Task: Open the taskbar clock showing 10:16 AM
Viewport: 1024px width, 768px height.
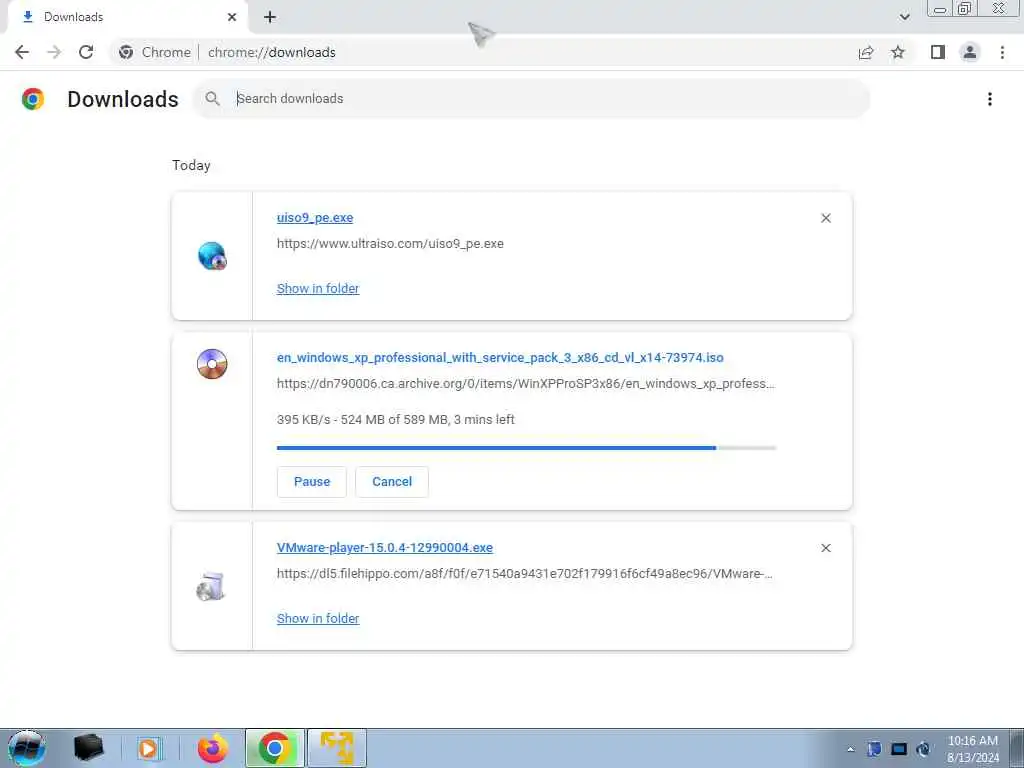Action: (x=972, y=749)
